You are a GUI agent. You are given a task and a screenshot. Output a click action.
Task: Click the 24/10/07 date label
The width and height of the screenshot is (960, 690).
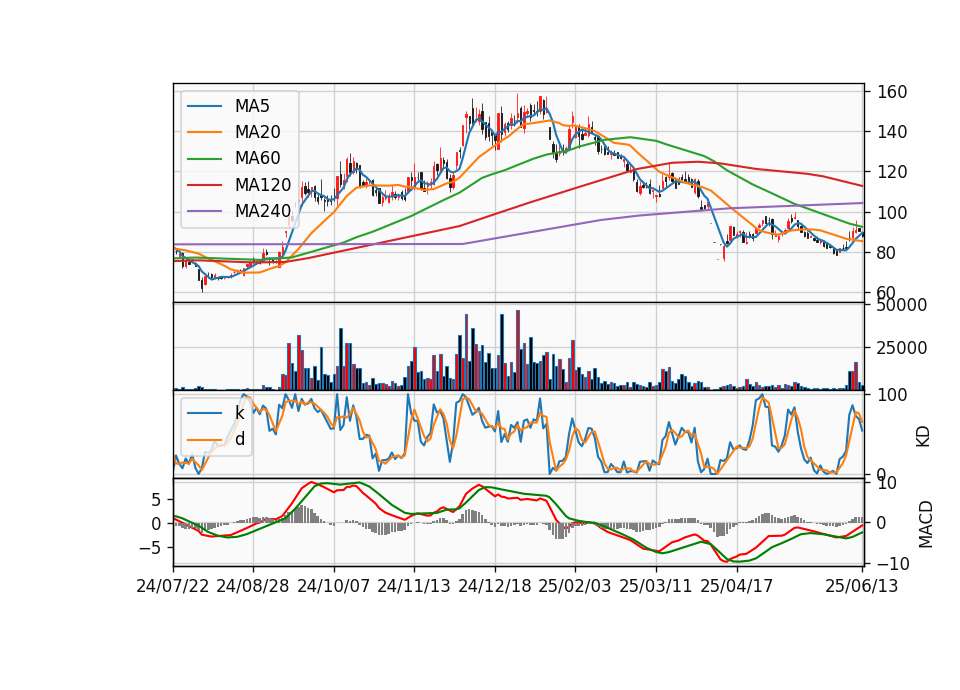point(334,586)
